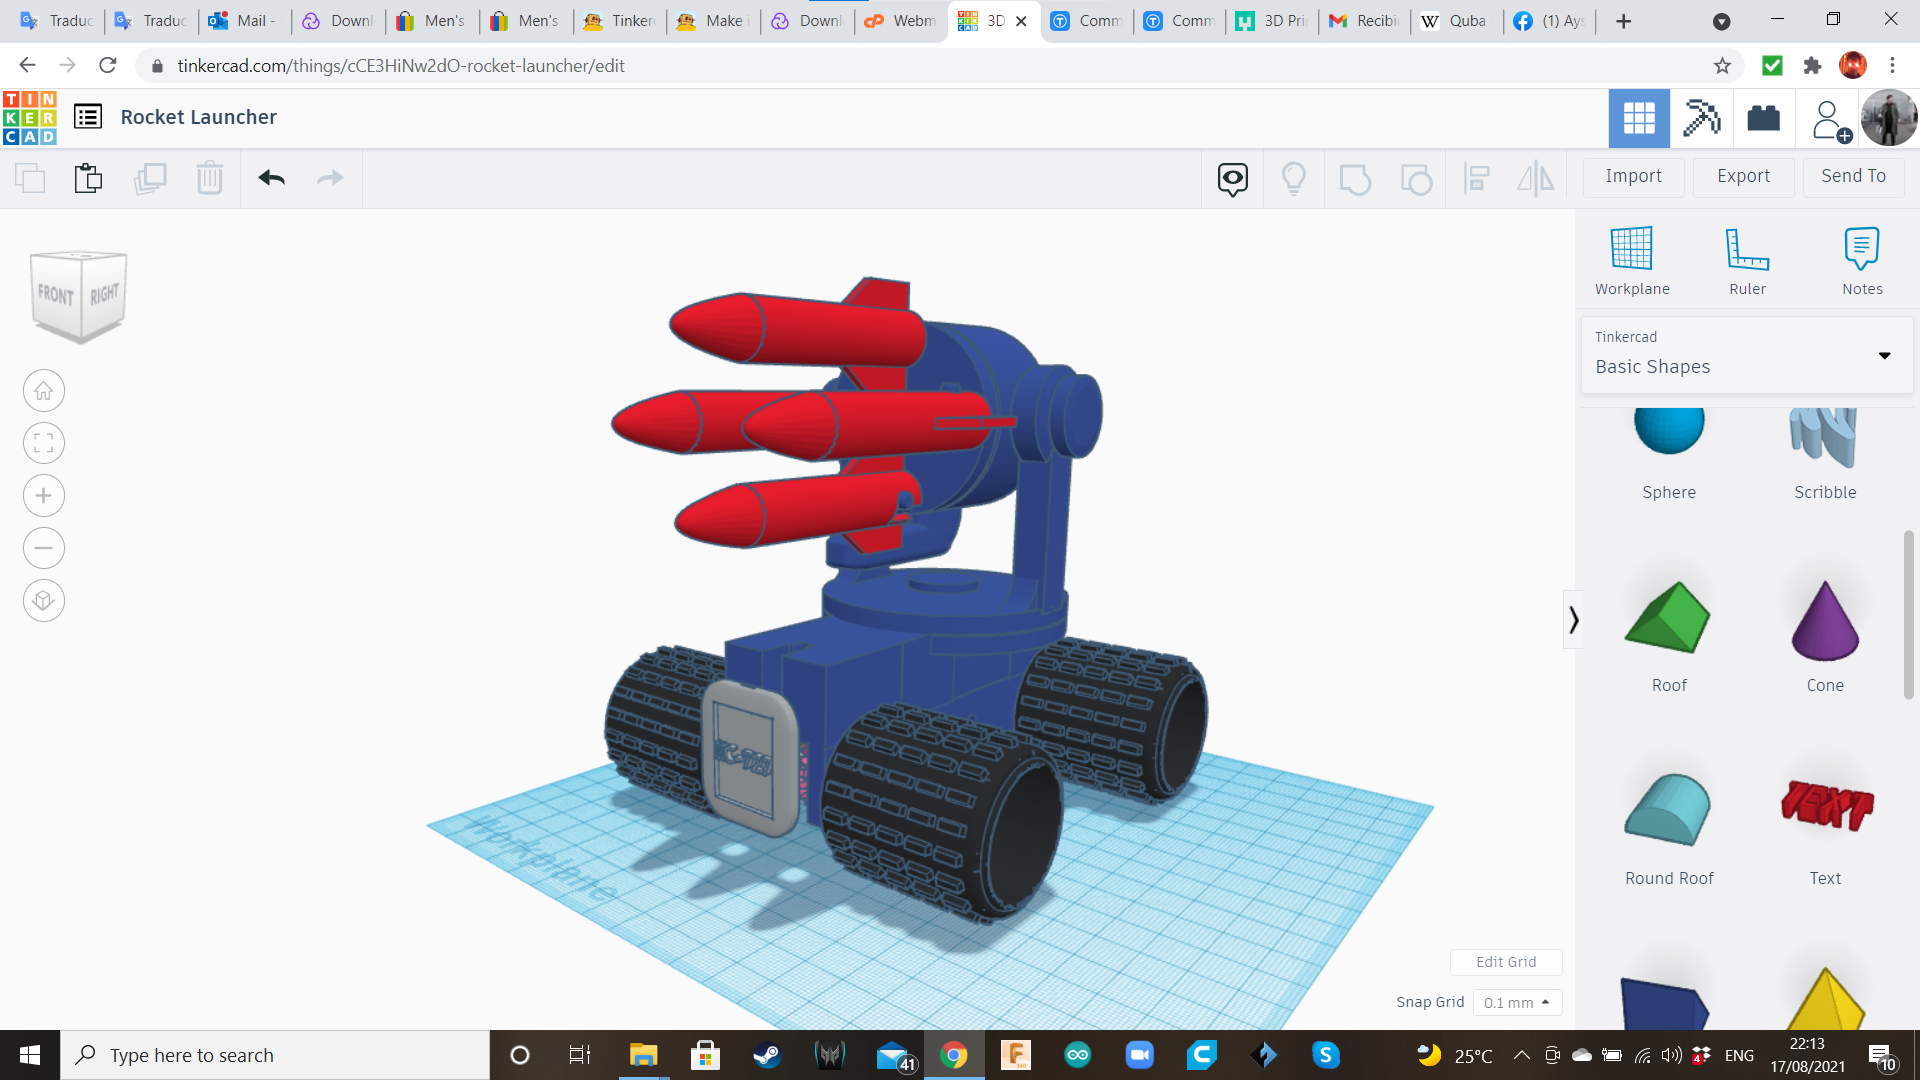
Task: Click the Zoom in plus icon
Action: tap(44, 496)
